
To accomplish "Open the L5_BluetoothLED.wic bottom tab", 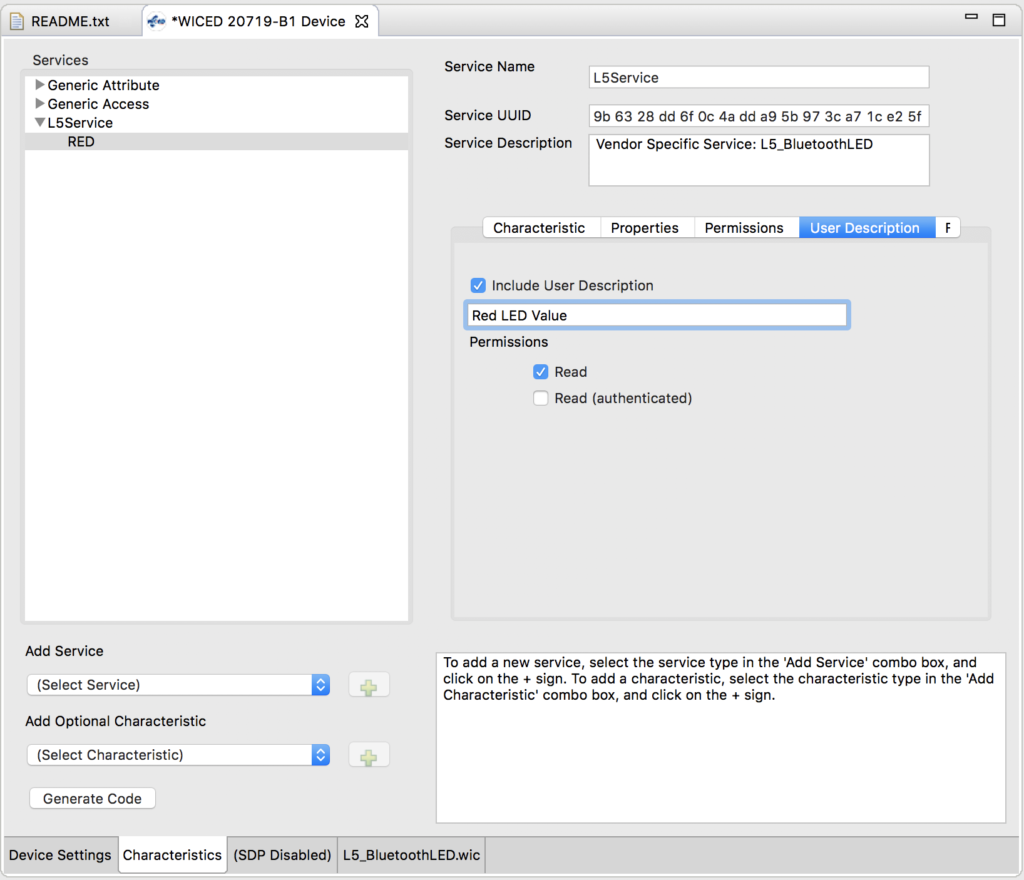I will (x=411, y=855).
